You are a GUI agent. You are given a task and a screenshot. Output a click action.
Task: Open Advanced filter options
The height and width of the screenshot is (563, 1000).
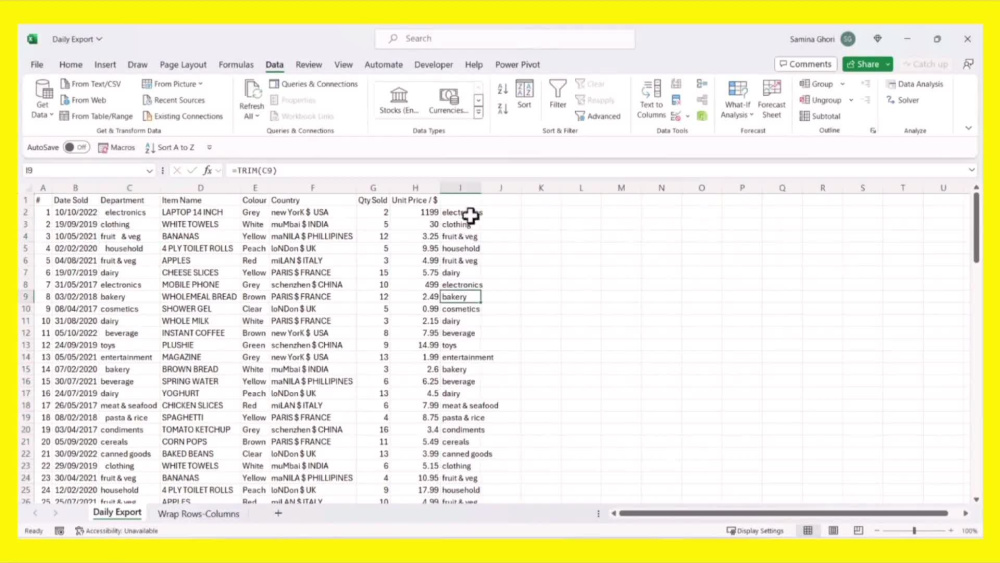point(598,116)
